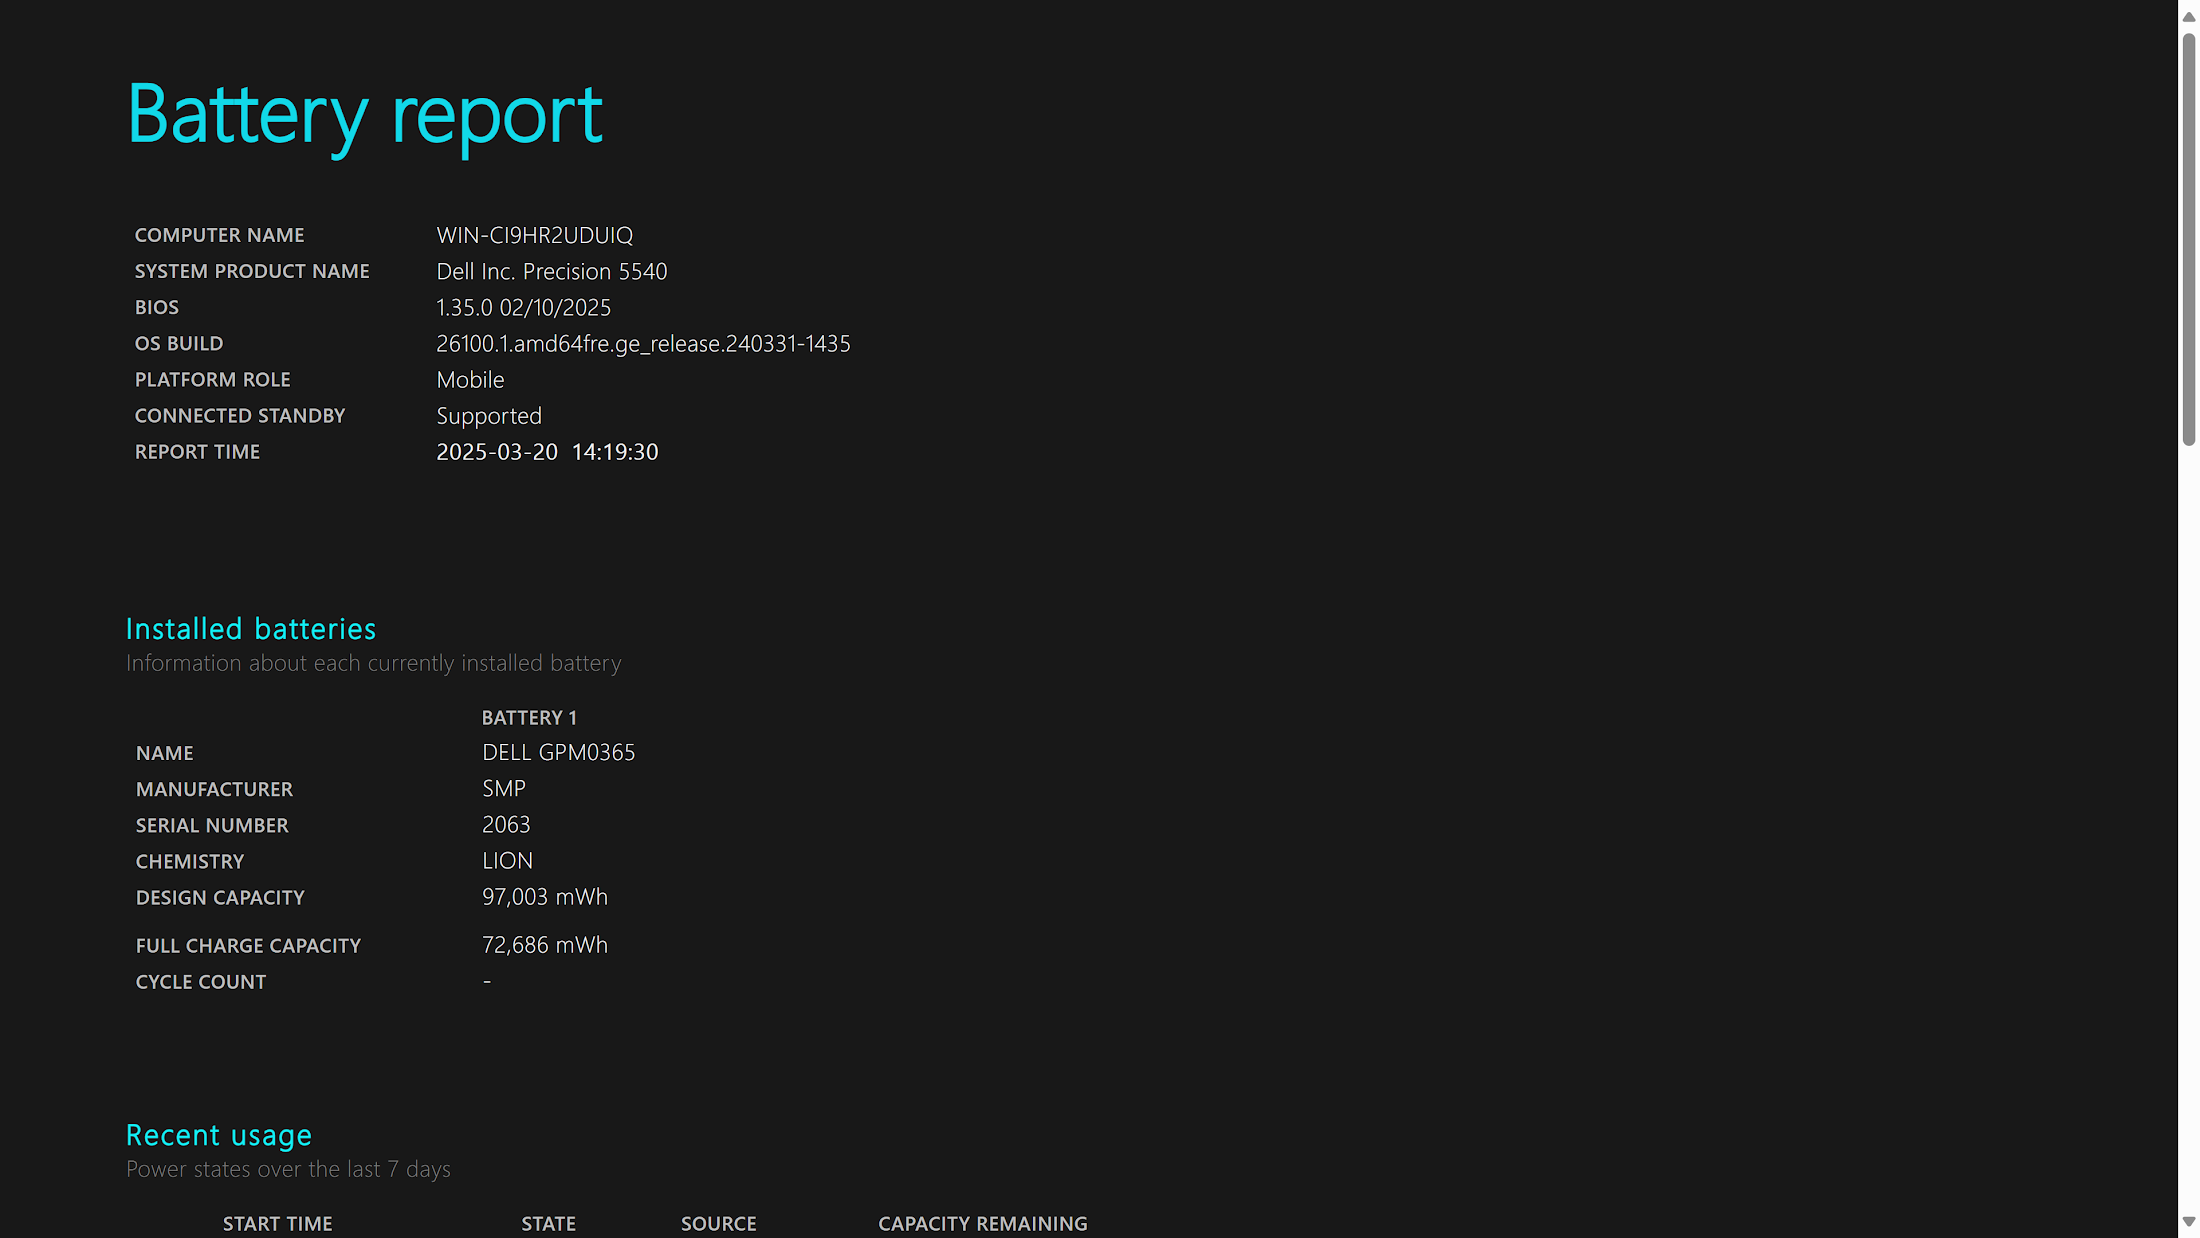
Task: Click Platform Role value Mobile
Action: 470,379
